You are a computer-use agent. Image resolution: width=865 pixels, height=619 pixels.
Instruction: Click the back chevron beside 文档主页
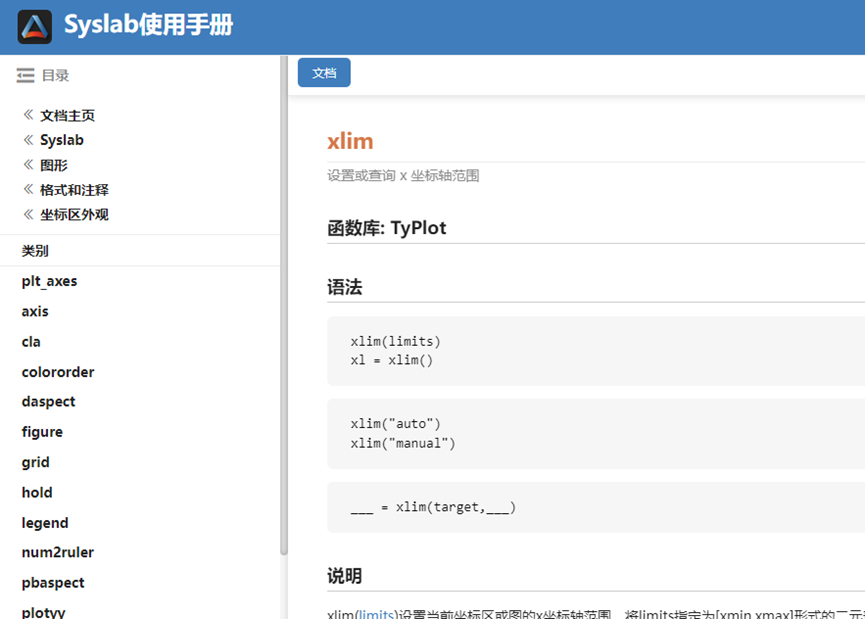tap(28, 115)
